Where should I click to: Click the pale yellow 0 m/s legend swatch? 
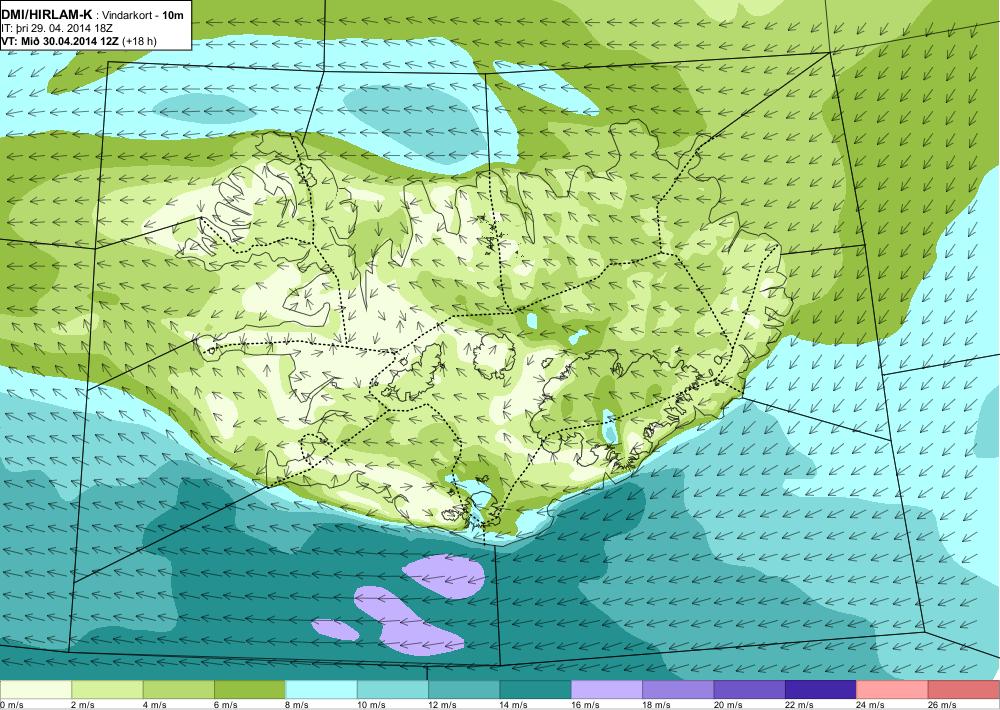click(x=36, y=690)
